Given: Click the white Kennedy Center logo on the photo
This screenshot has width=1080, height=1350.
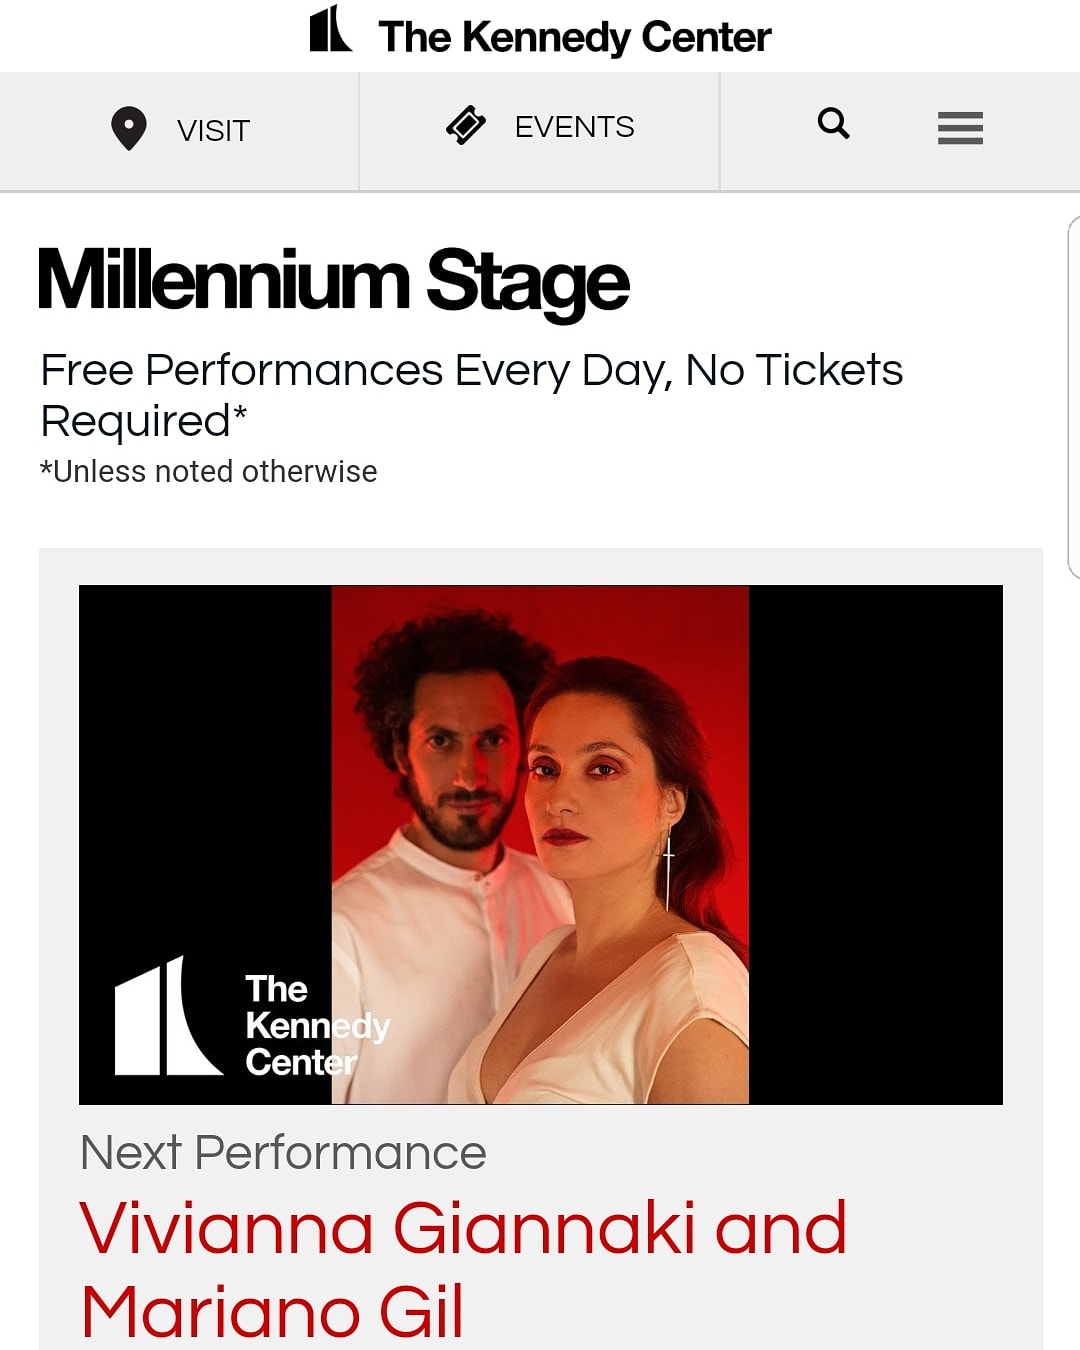Looking at the screenshot, I should click(167, 1018).
